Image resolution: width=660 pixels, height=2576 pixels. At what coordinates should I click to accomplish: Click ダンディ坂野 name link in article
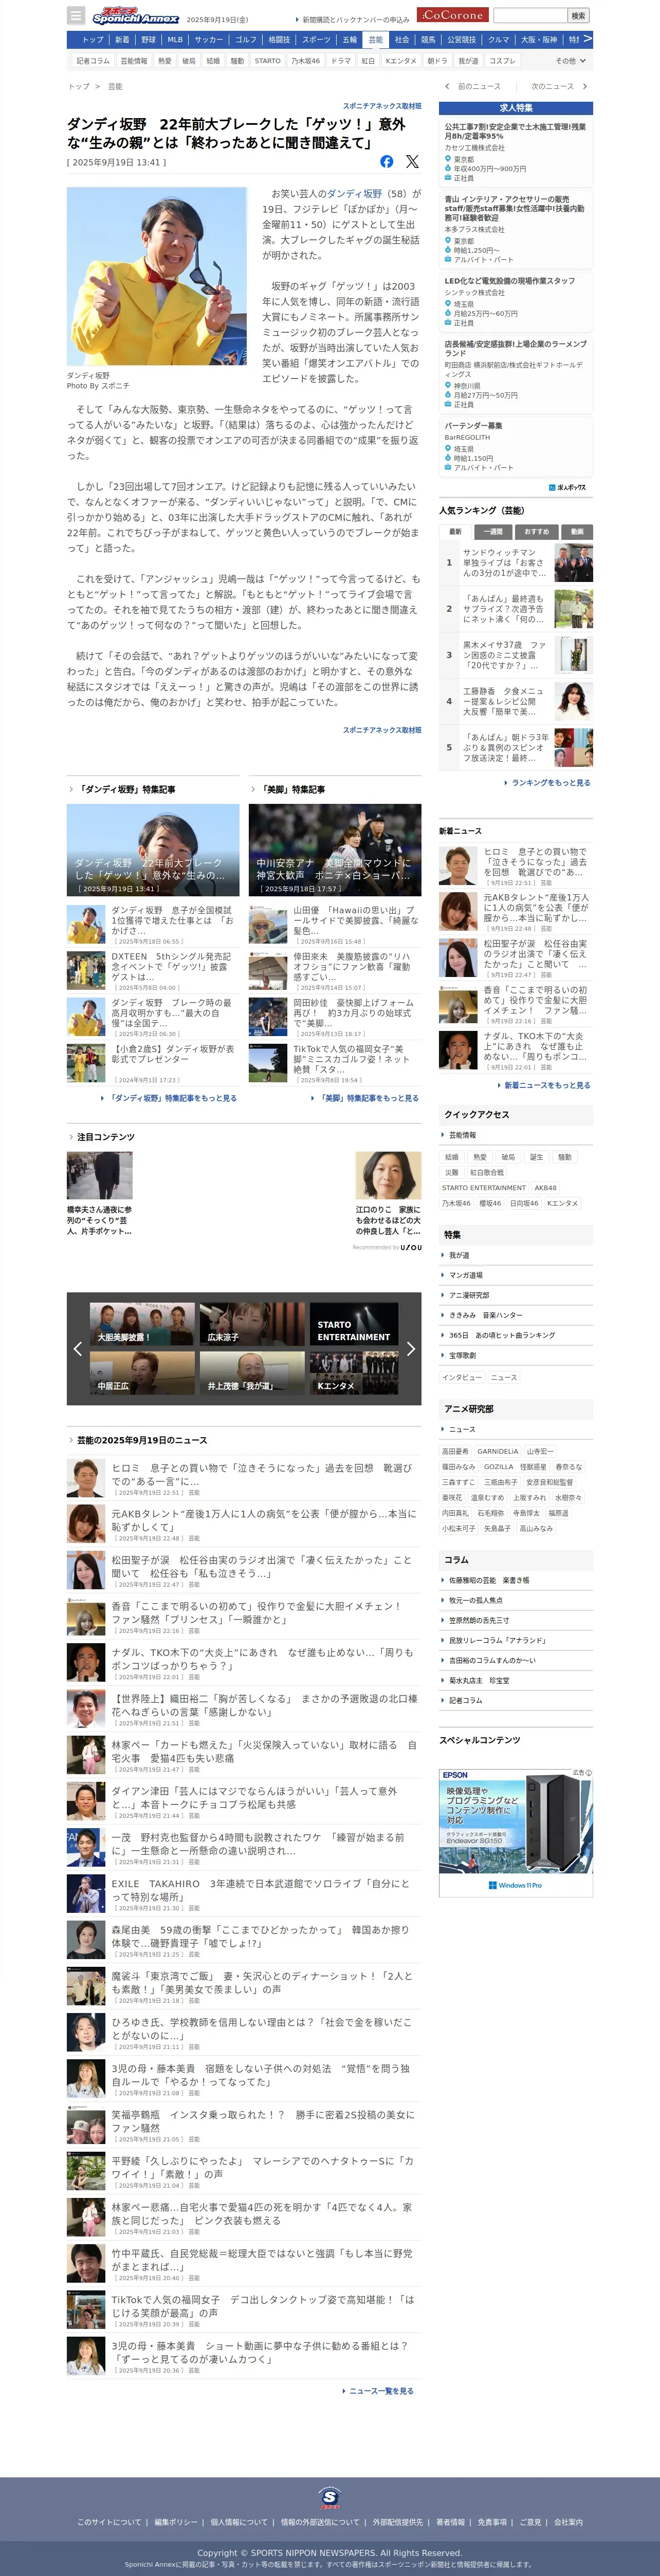[354, 194]
